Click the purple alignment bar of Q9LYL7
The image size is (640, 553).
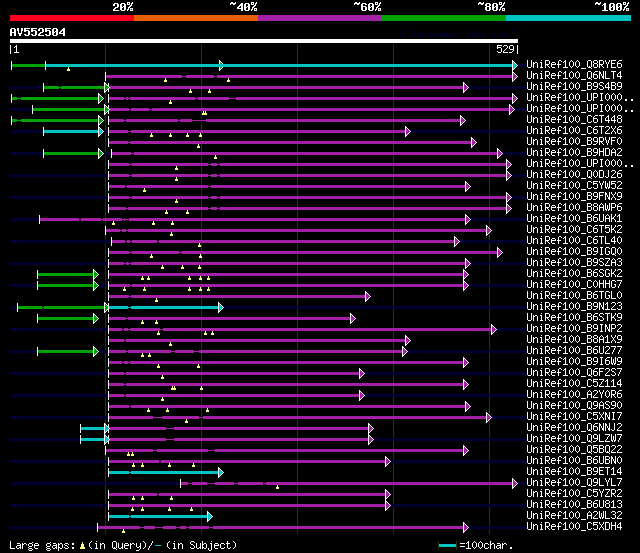(347, 484)
